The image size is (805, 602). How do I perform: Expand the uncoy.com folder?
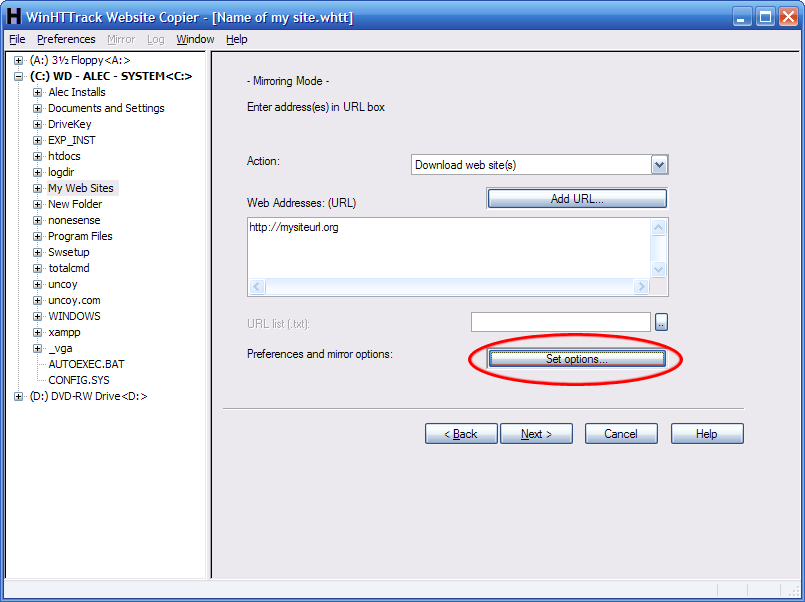pos(37,300)
